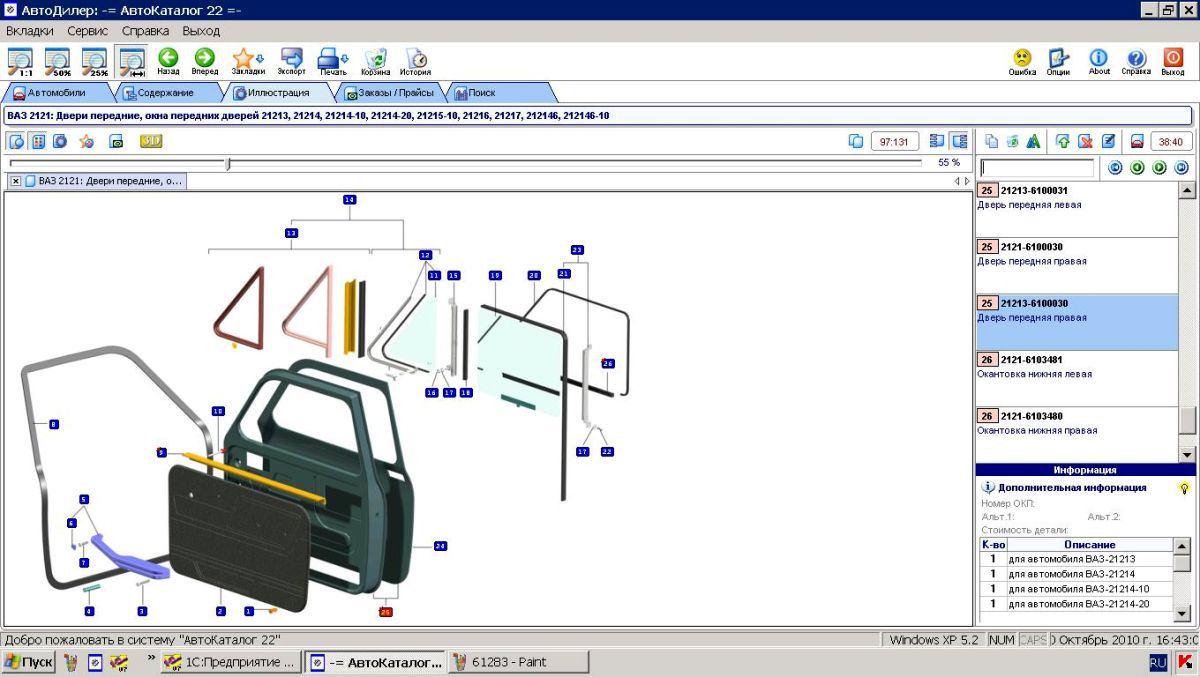The width and height of the screenshot is (1200, 677).
Task: Click the part search input field
Action: (1037, 168)
